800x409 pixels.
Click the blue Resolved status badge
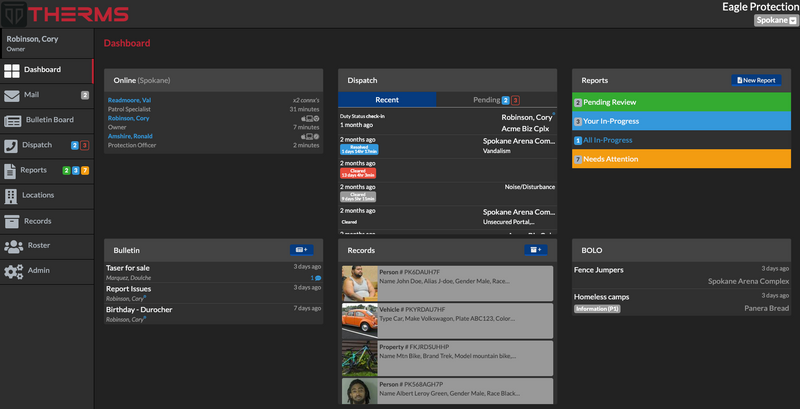(359, 149)
